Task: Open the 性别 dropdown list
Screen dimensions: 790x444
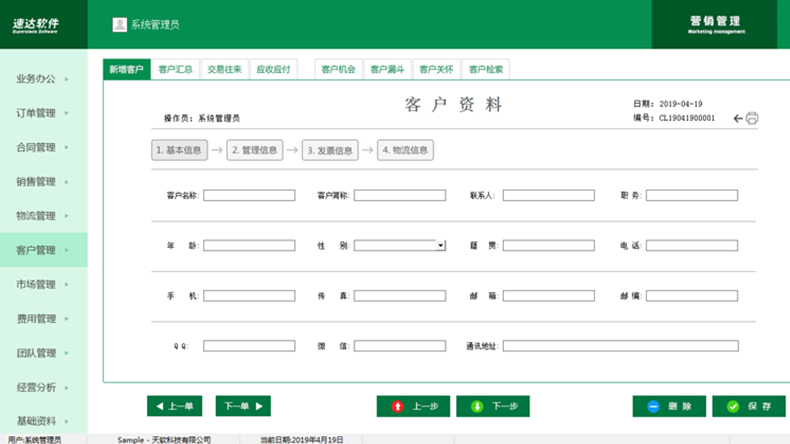Action: pyautogui.click(x=440, y=245)
